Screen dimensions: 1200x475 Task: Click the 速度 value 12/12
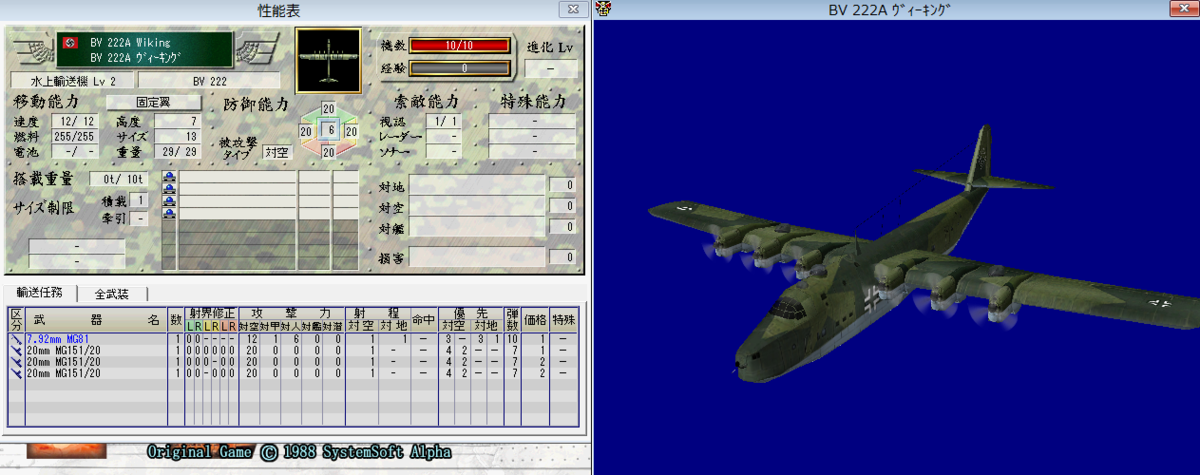76,121
